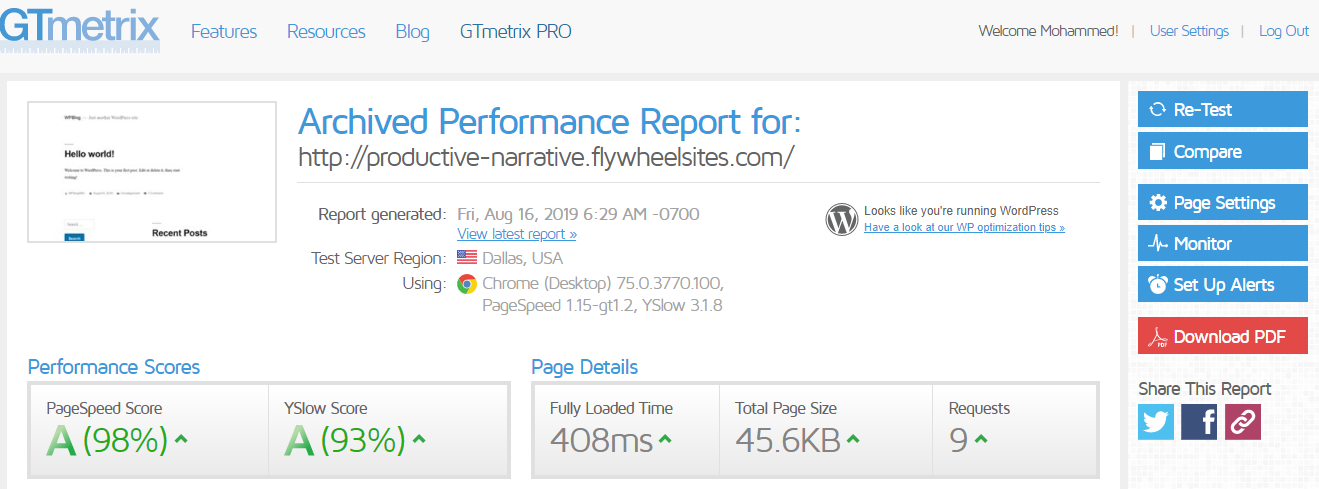Viewport: 1319px width, 489px height.
Task: Open Page Settings button
Action: (1223, 203)
